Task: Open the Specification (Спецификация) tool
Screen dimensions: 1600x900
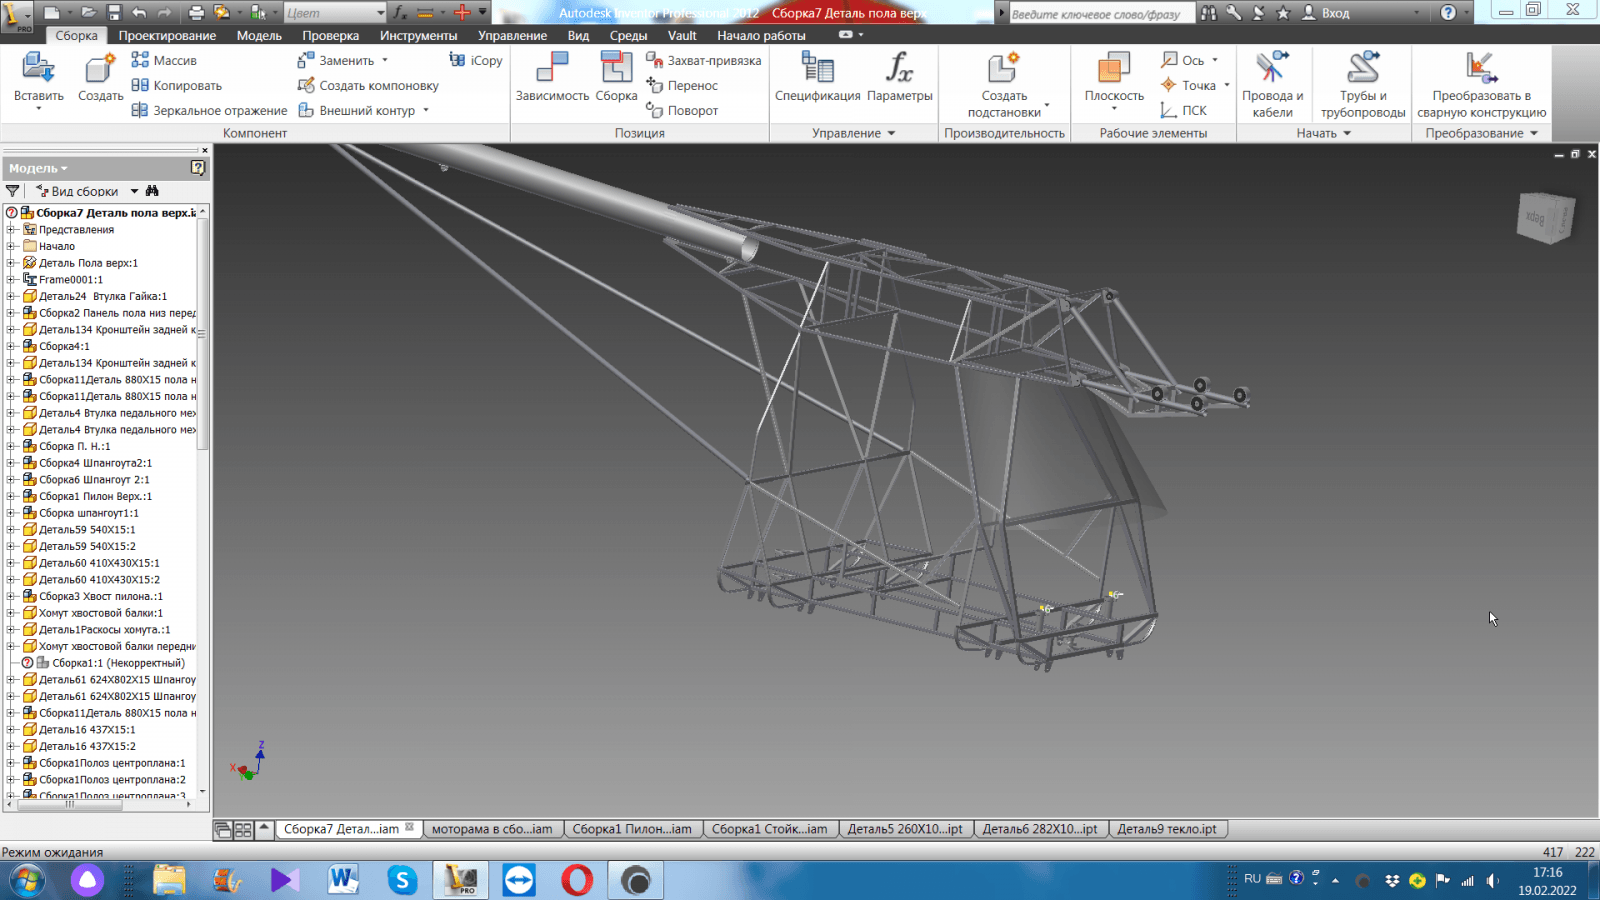Action: click(x=817, y=70)
